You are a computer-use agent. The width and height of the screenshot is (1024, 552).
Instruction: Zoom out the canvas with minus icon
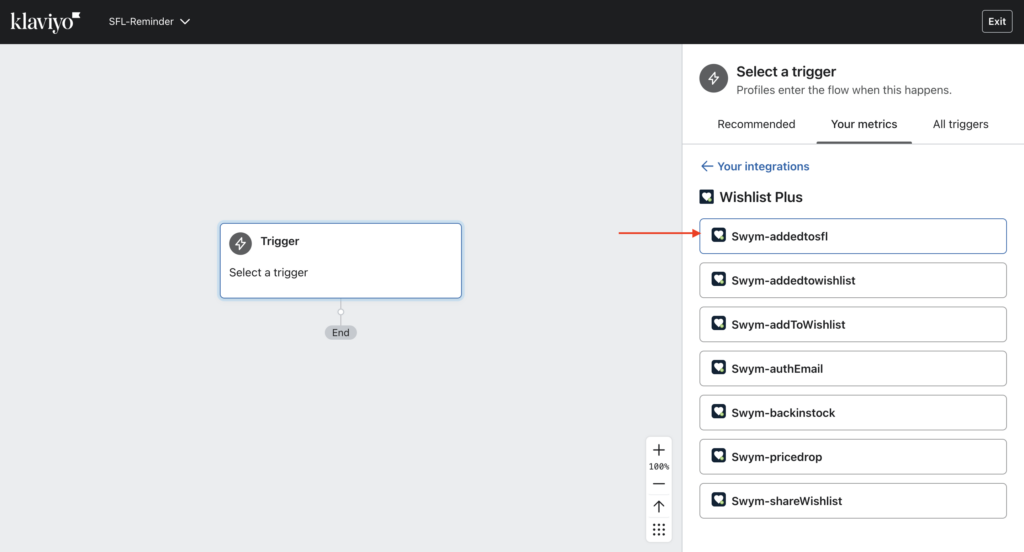pos(658,484)
